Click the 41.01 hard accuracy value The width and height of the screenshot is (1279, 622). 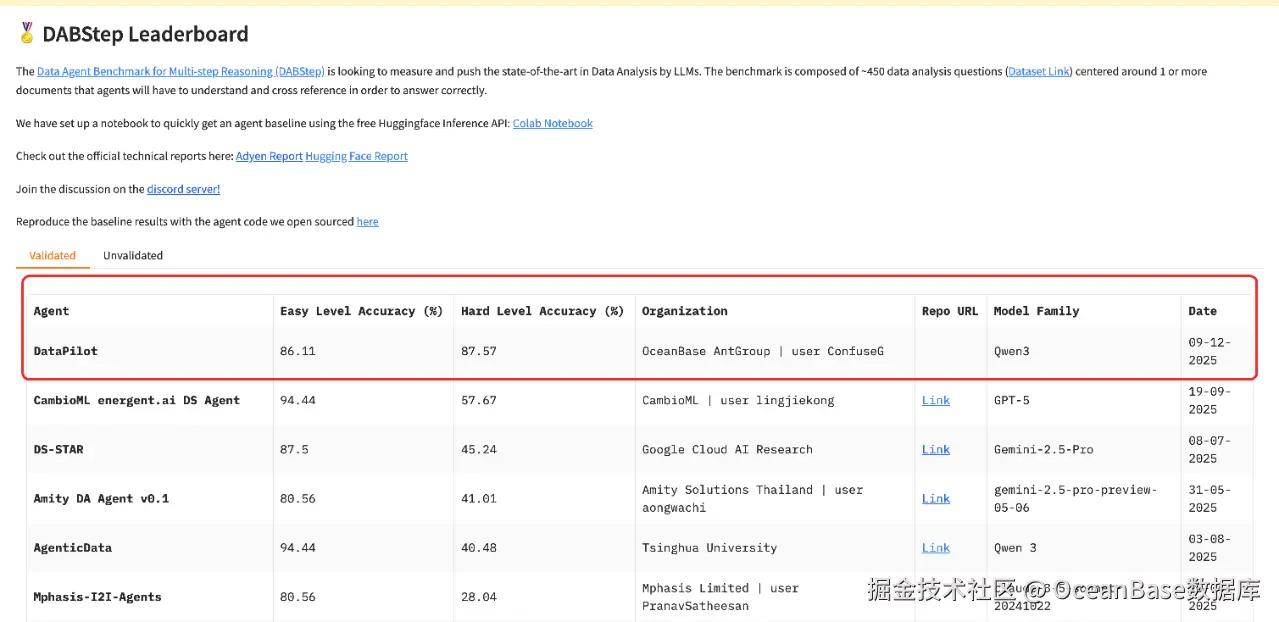point(479,498)
